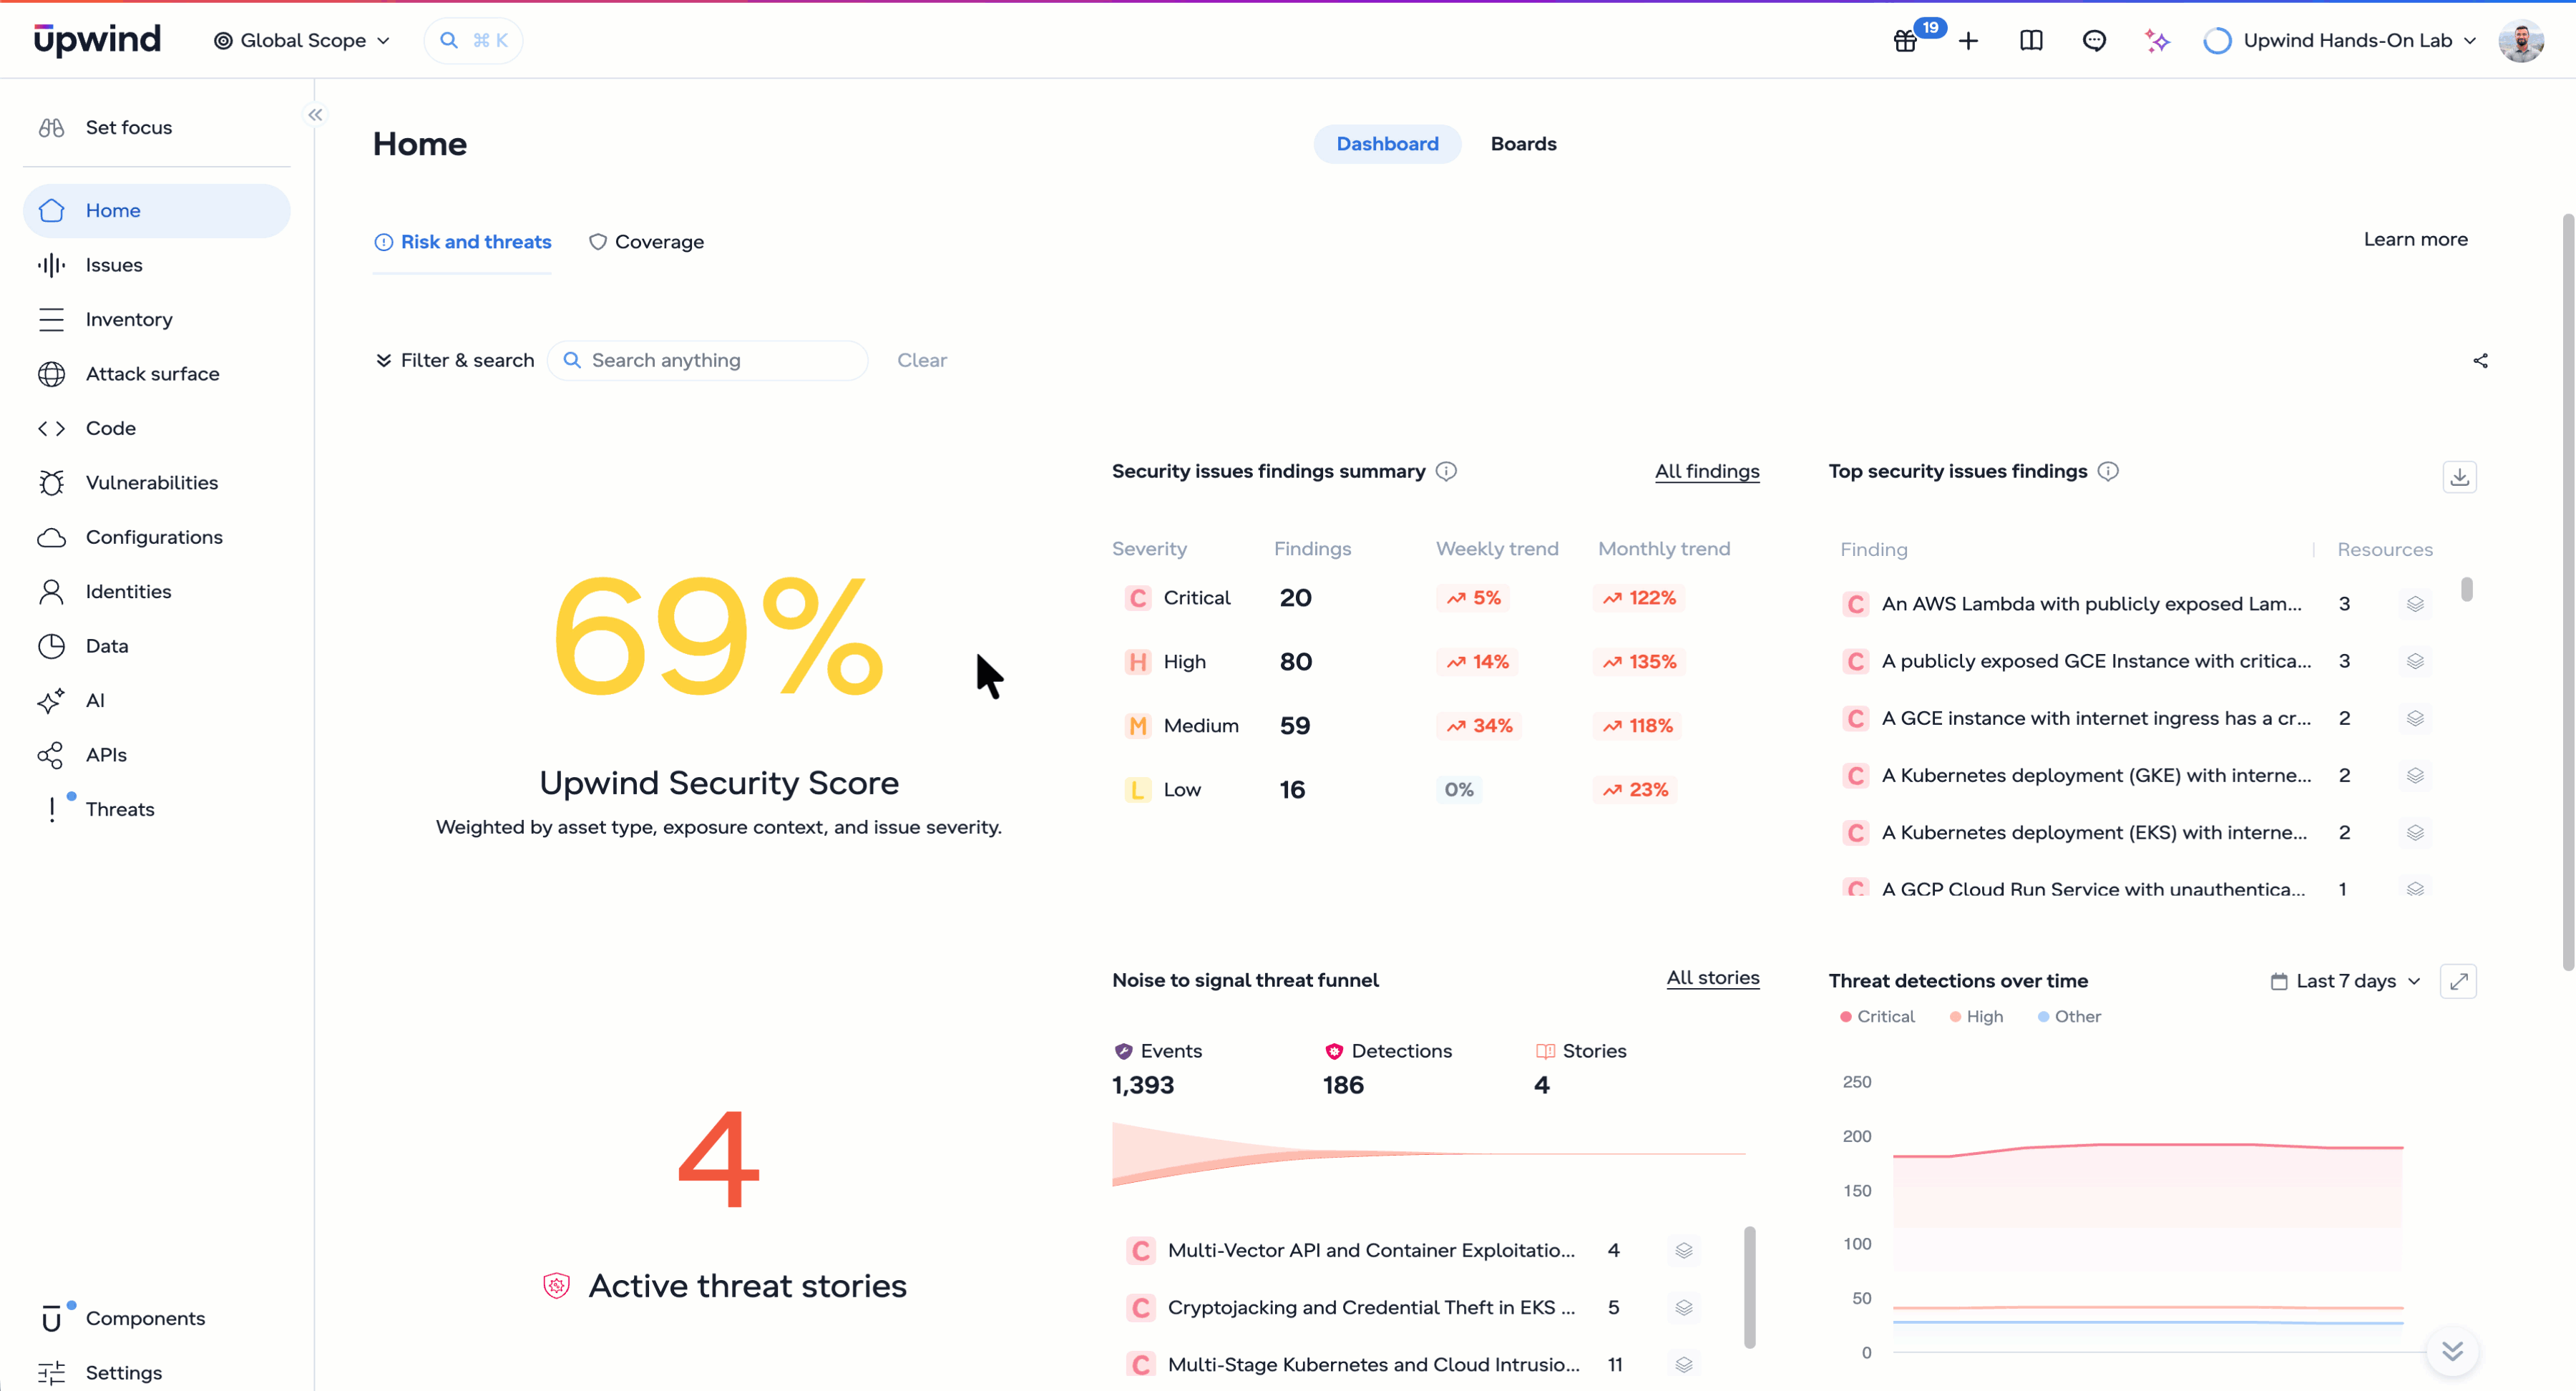Viewport: 2576px width, 1391px height.
Task: Toggle Other series in chart legend
Action: [x=2069, y=1016]
